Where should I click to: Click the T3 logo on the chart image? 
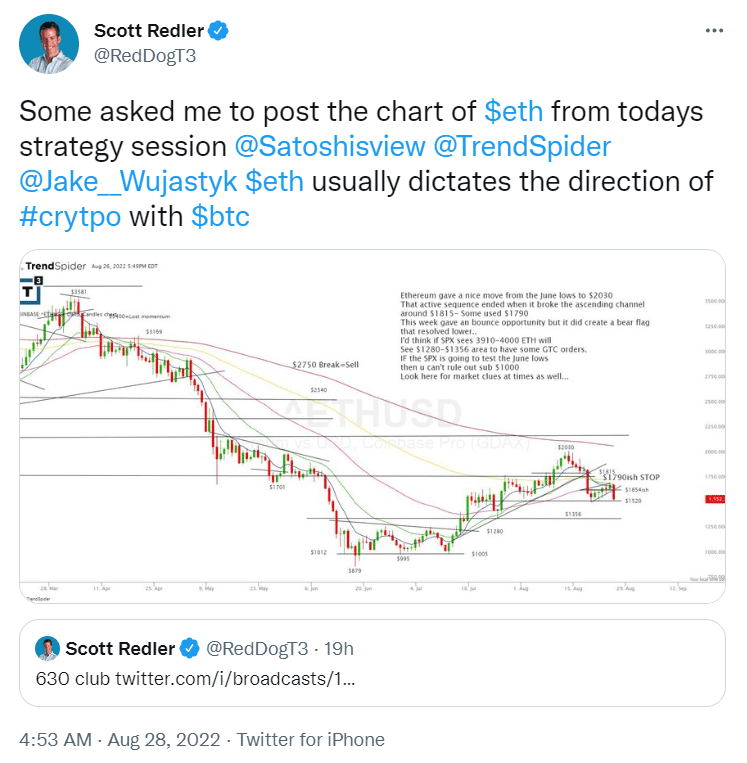pos(31,291)
